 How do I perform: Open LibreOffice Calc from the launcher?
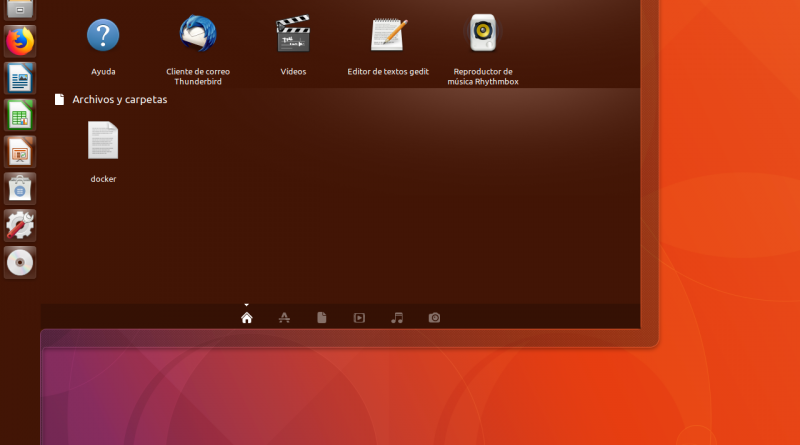click(20, 115)
